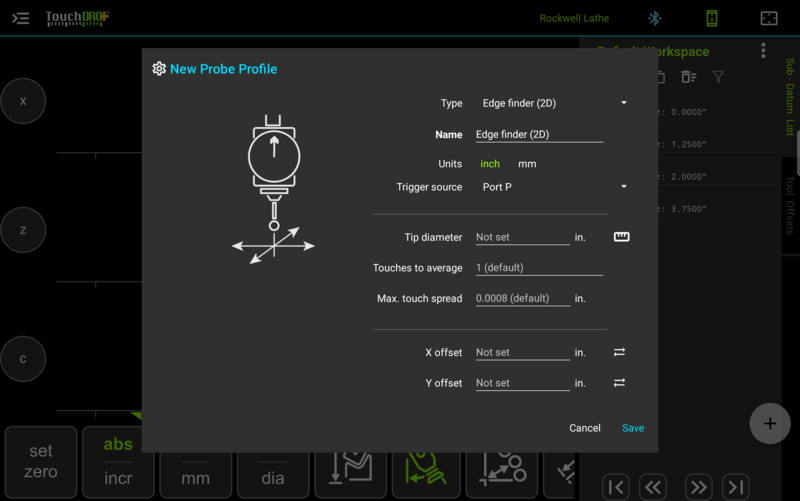800x501 pixels.
Task: Swap X offset sign icon
Action: (x=619, y=352)
